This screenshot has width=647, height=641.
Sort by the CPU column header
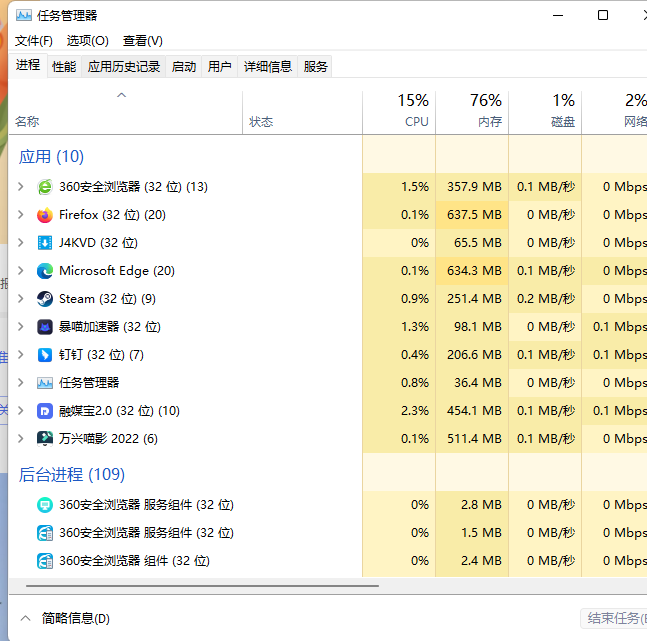399,113
